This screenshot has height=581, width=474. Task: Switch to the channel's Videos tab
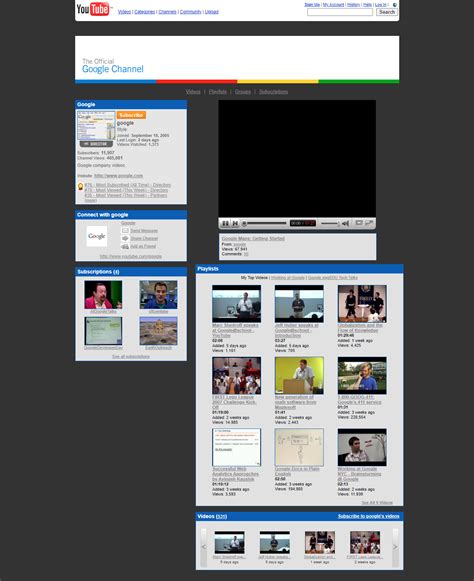coord(193,92)
